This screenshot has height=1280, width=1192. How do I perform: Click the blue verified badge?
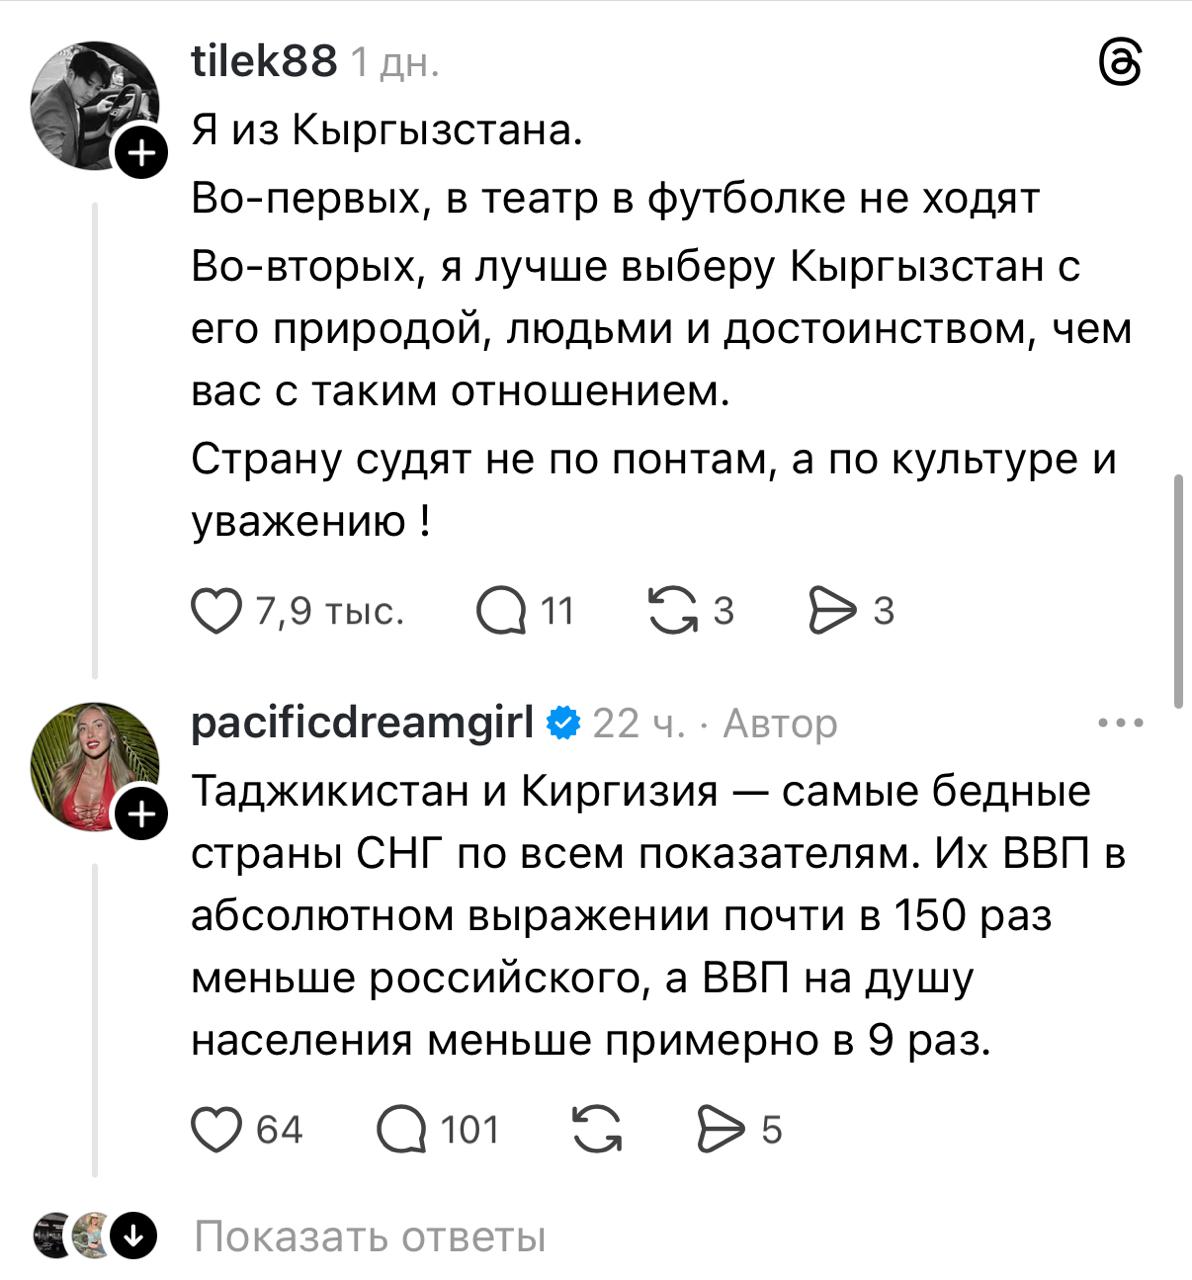[x=564, y=722]
